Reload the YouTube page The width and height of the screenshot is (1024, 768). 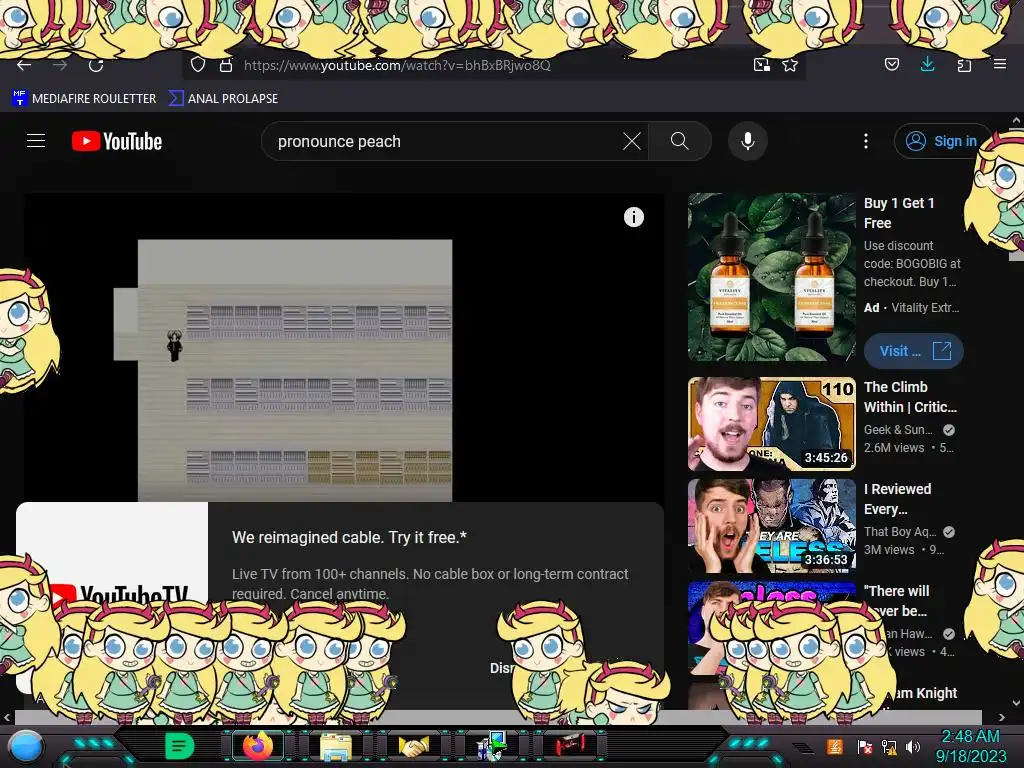coord(96,65)
